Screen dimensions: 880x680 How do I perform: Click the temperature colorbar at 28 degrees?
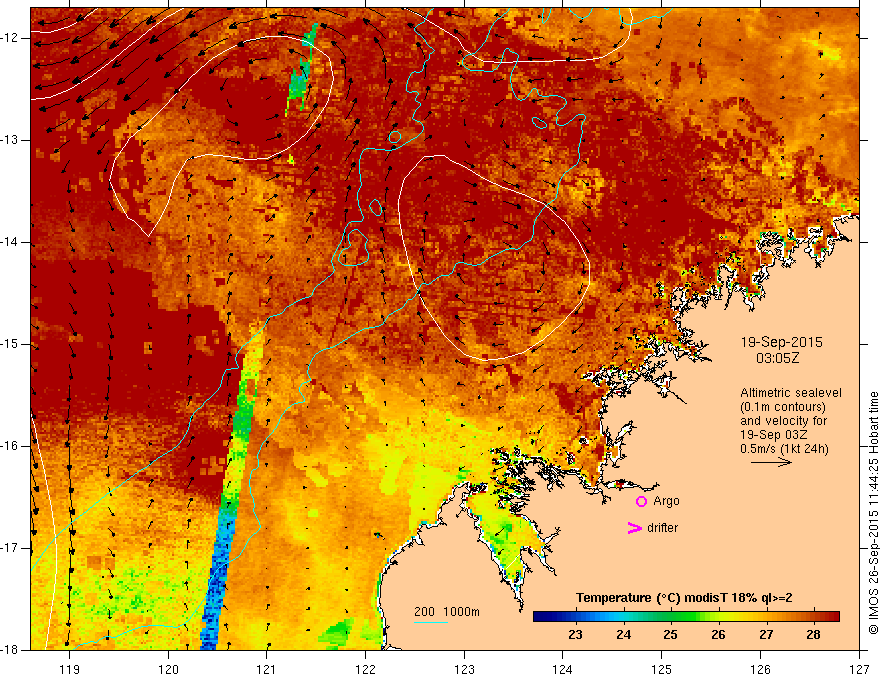813,616
